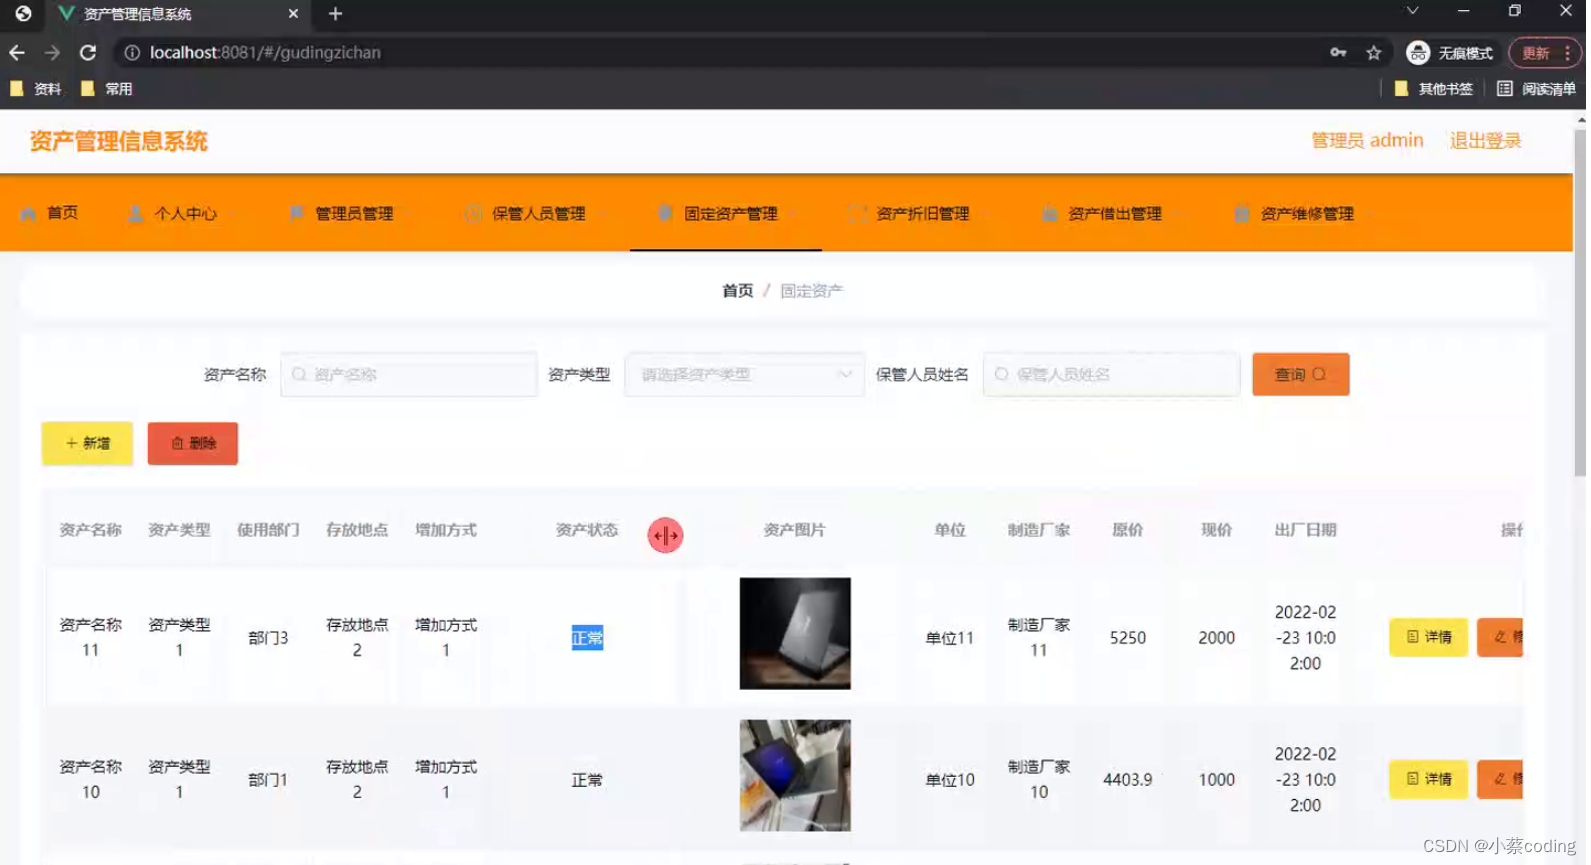Go forward using the browser forward arrow

(x=52, y=53)
